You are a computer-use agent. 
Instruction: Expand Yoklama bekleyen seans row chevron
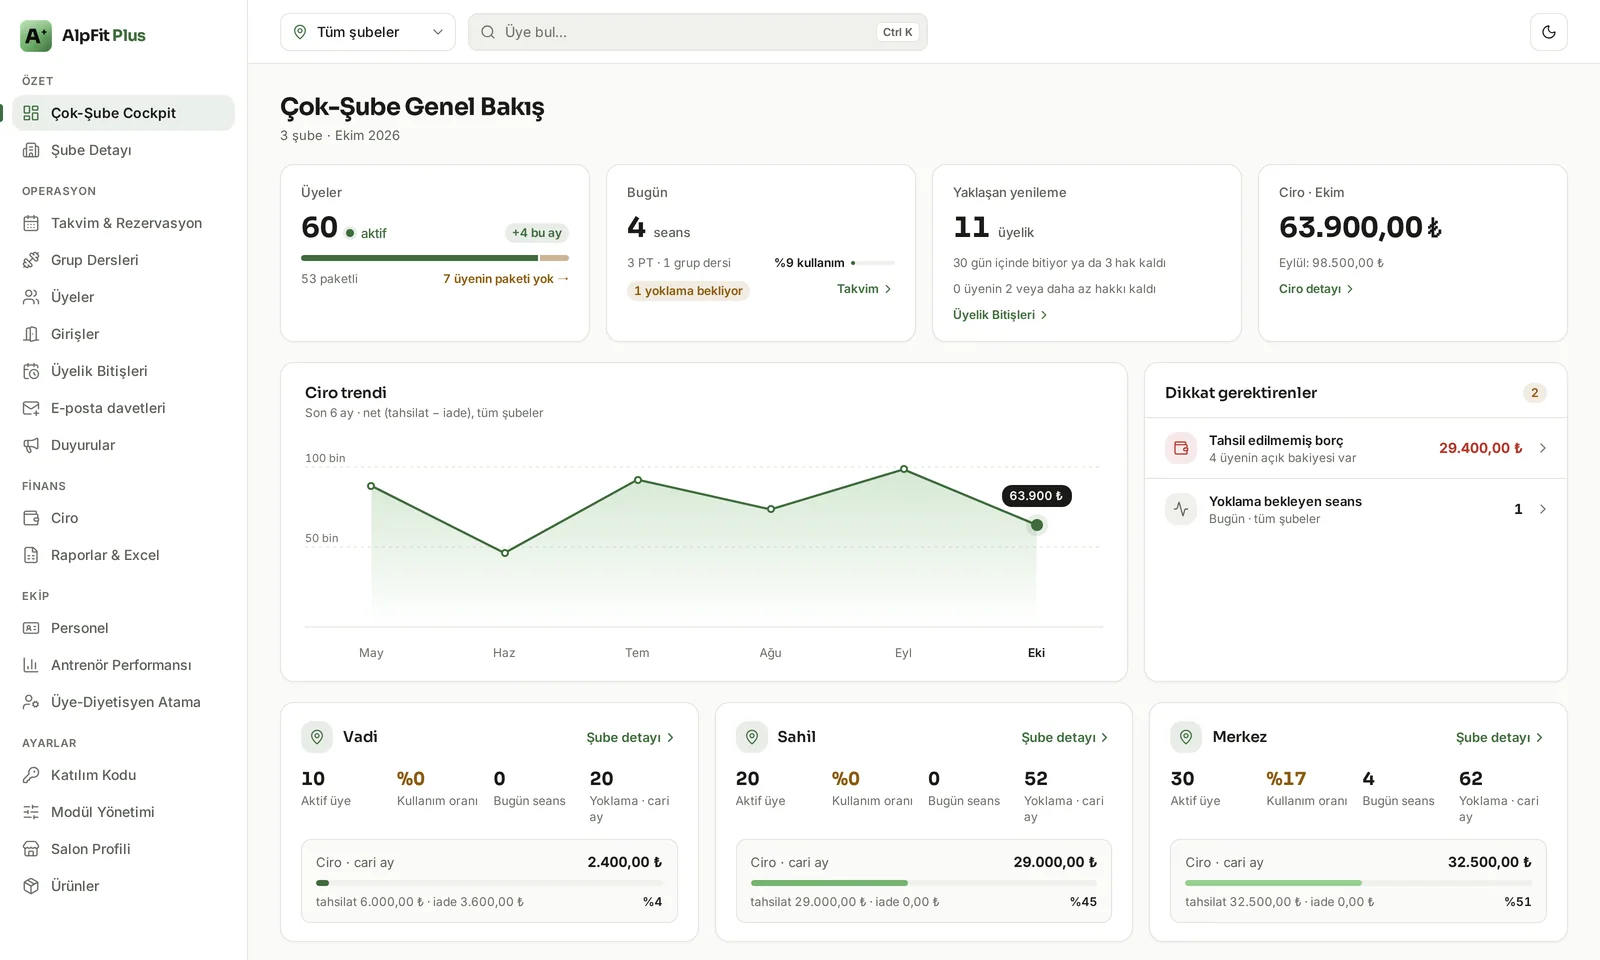click(x=1542, y=509)
